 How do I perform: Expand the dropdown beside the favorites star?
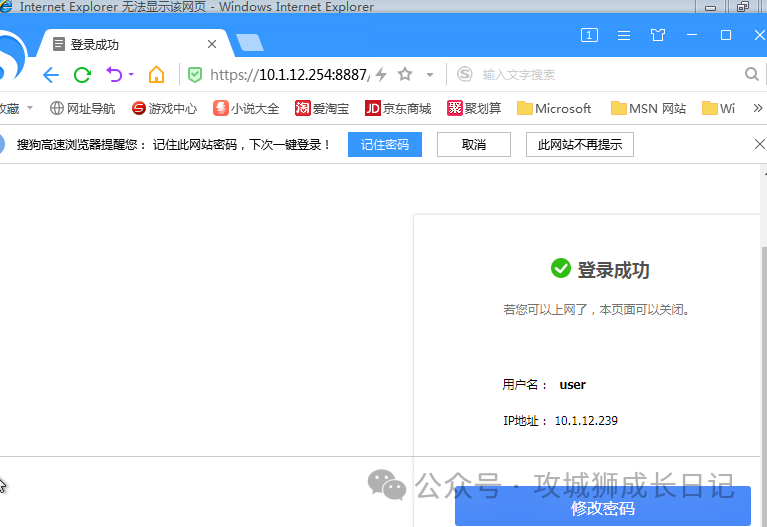(x=430, y=75)
